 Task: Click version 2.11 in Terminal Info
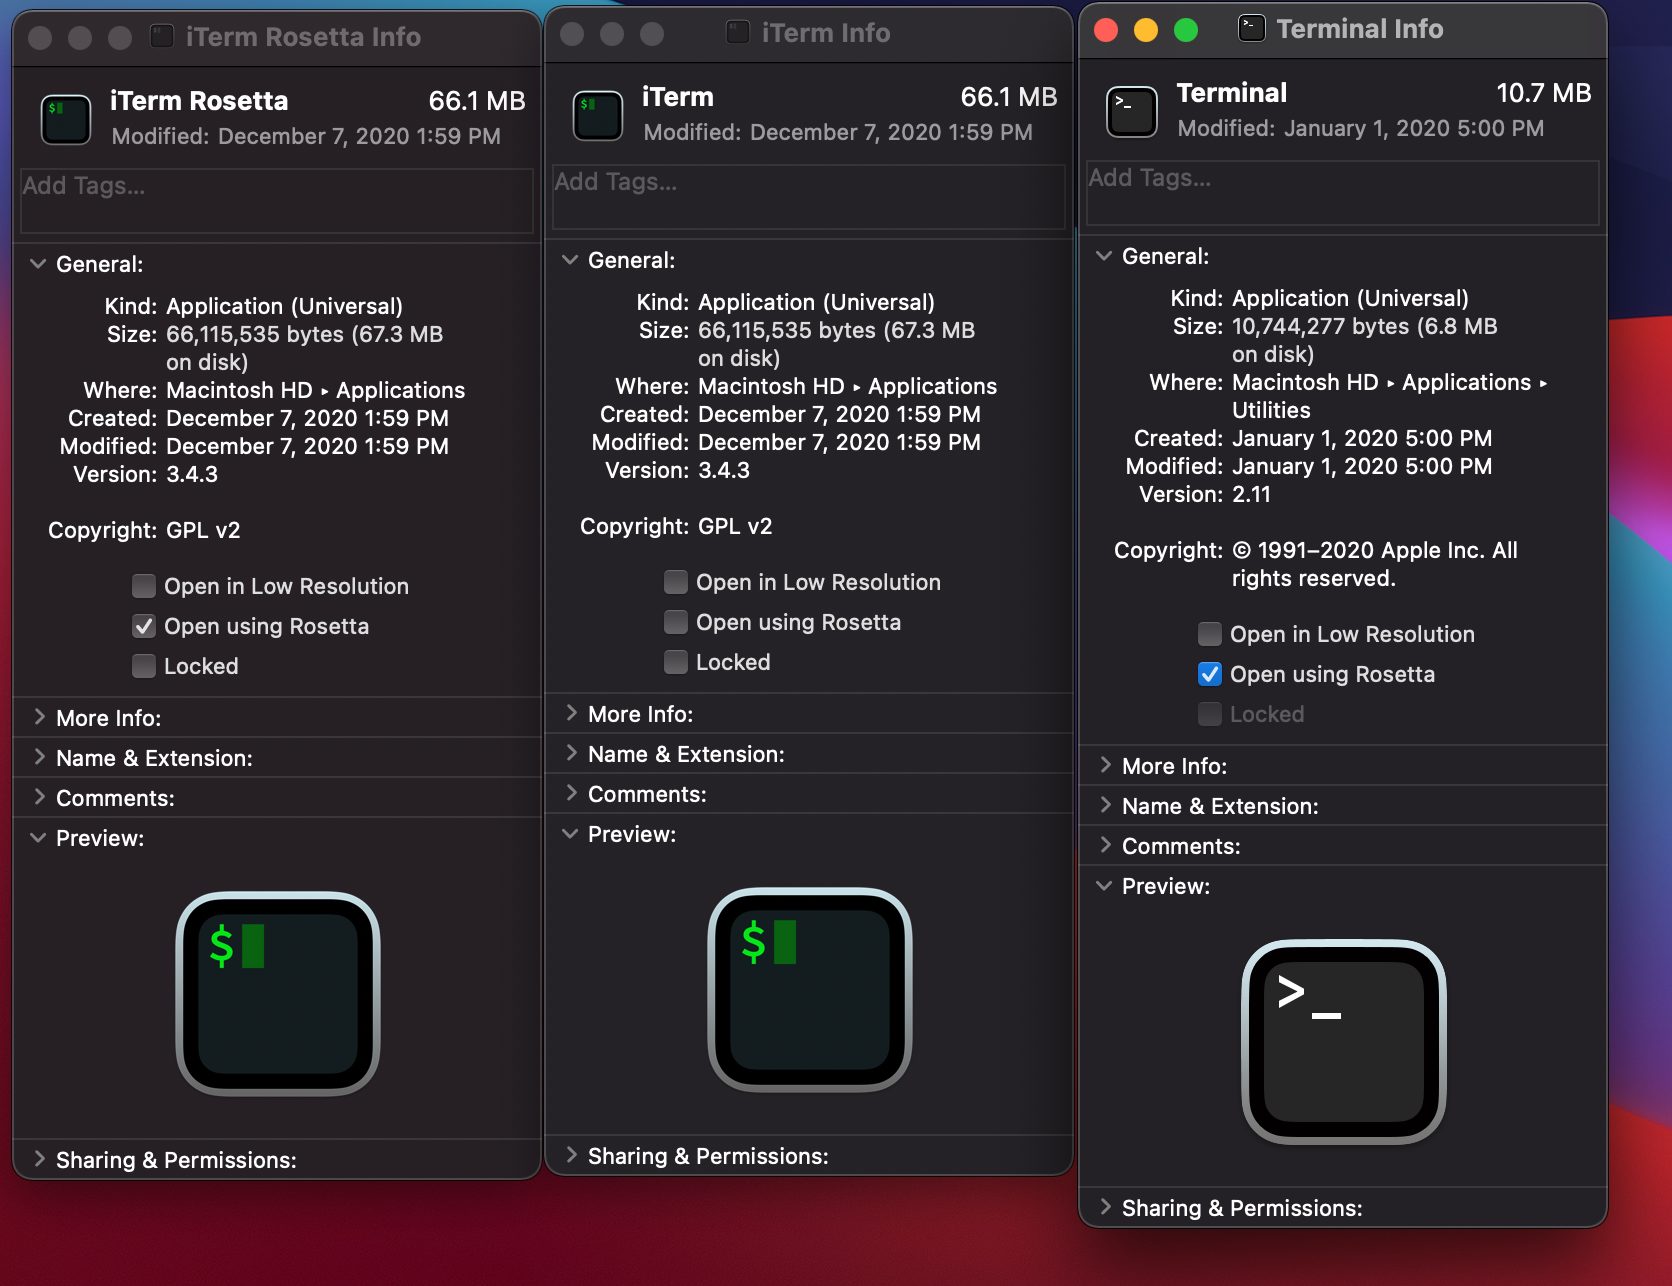point(1251,494)
